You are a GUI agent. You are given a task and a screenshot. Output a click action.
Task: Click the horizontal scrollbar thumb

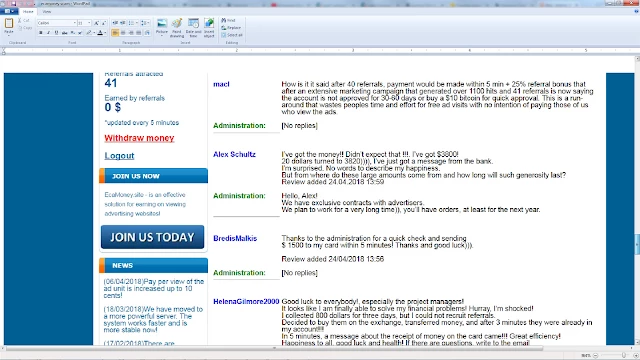(x=274, y=349)
